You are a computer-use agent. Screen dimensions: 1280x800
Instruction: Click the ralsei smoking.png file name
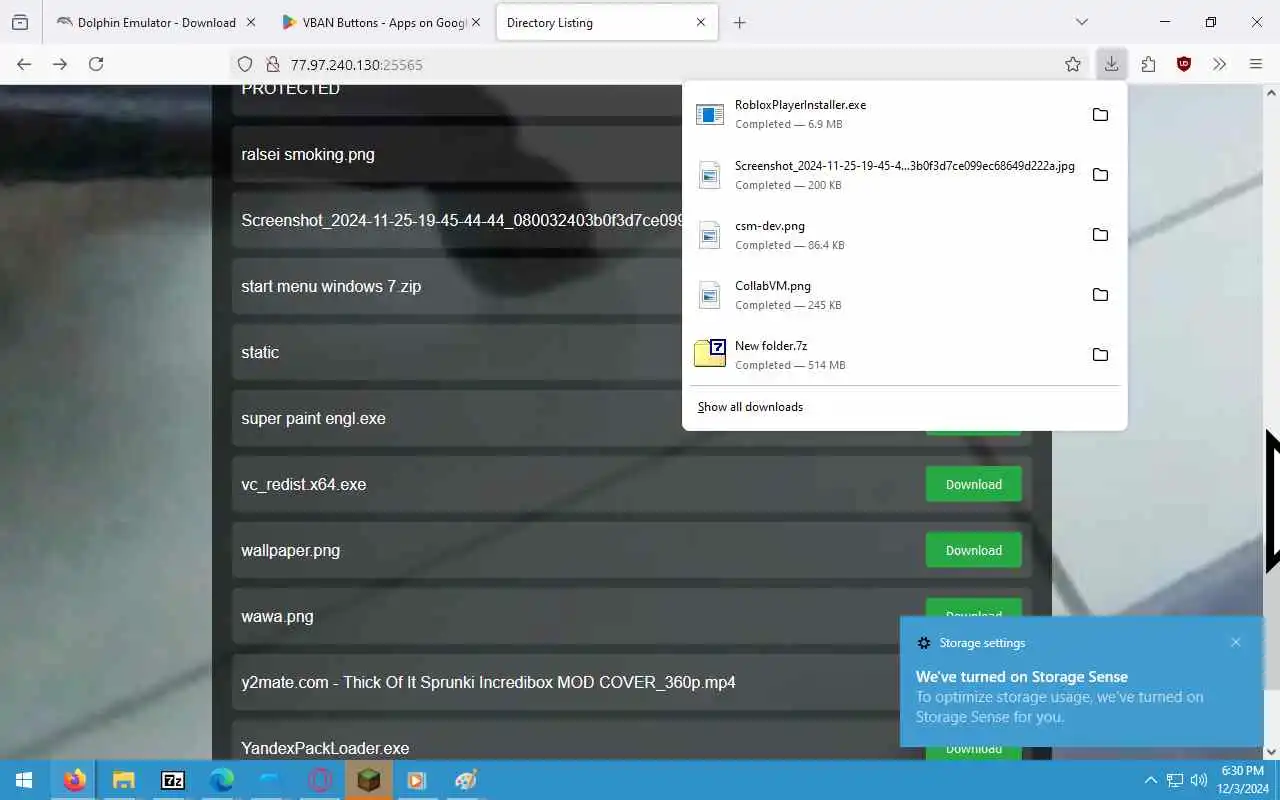coord(308,154)
